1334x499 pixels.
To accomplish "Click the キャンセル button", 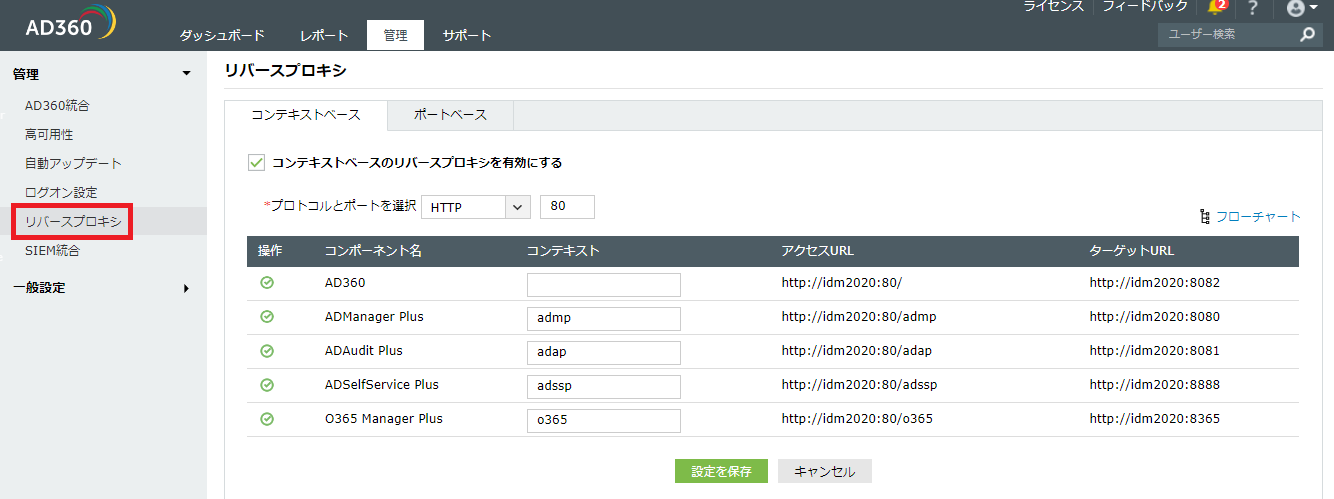I will [x=825, y=472].
